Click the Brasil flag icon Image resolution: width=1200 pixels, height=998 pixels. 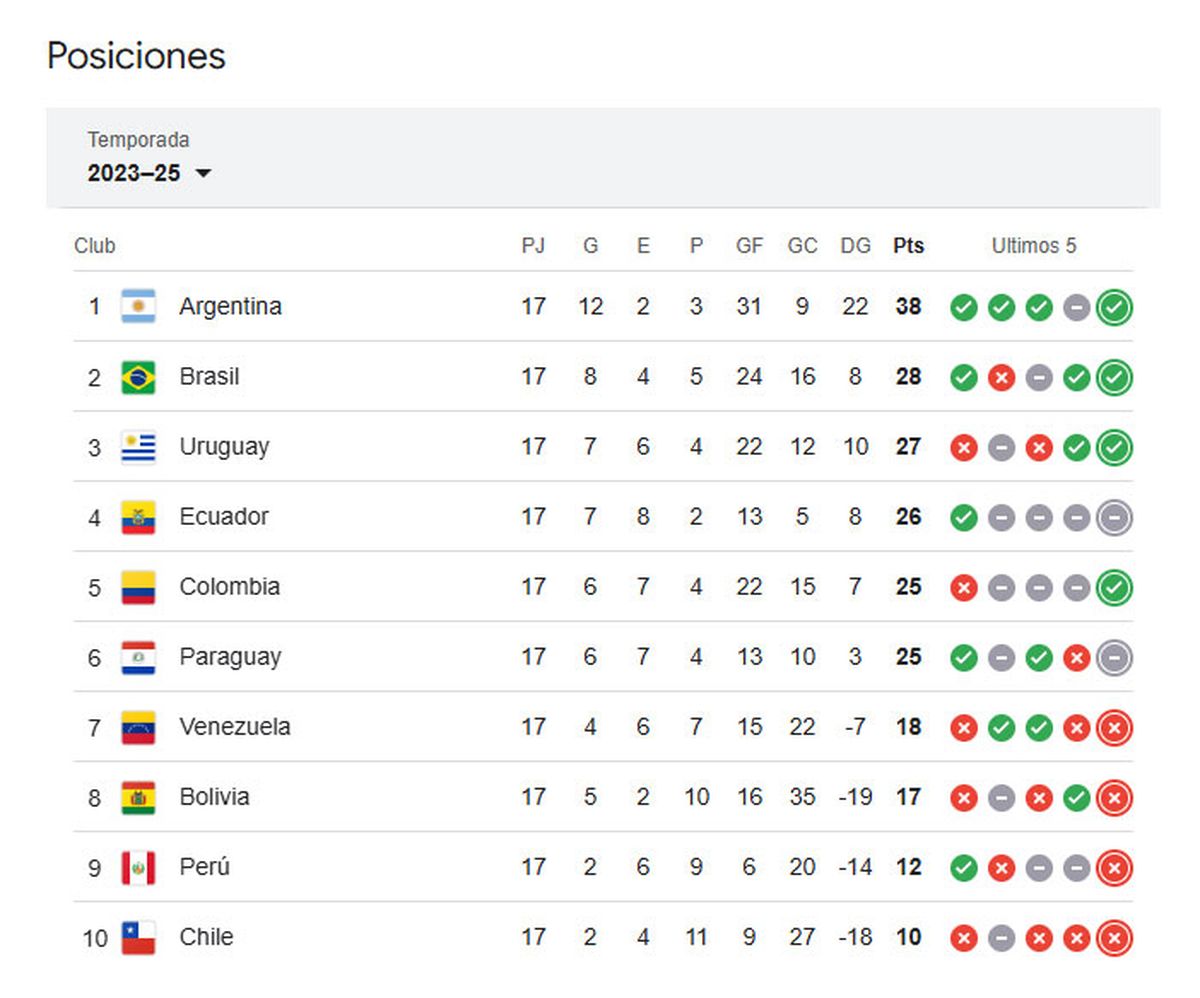pos(138,377)
